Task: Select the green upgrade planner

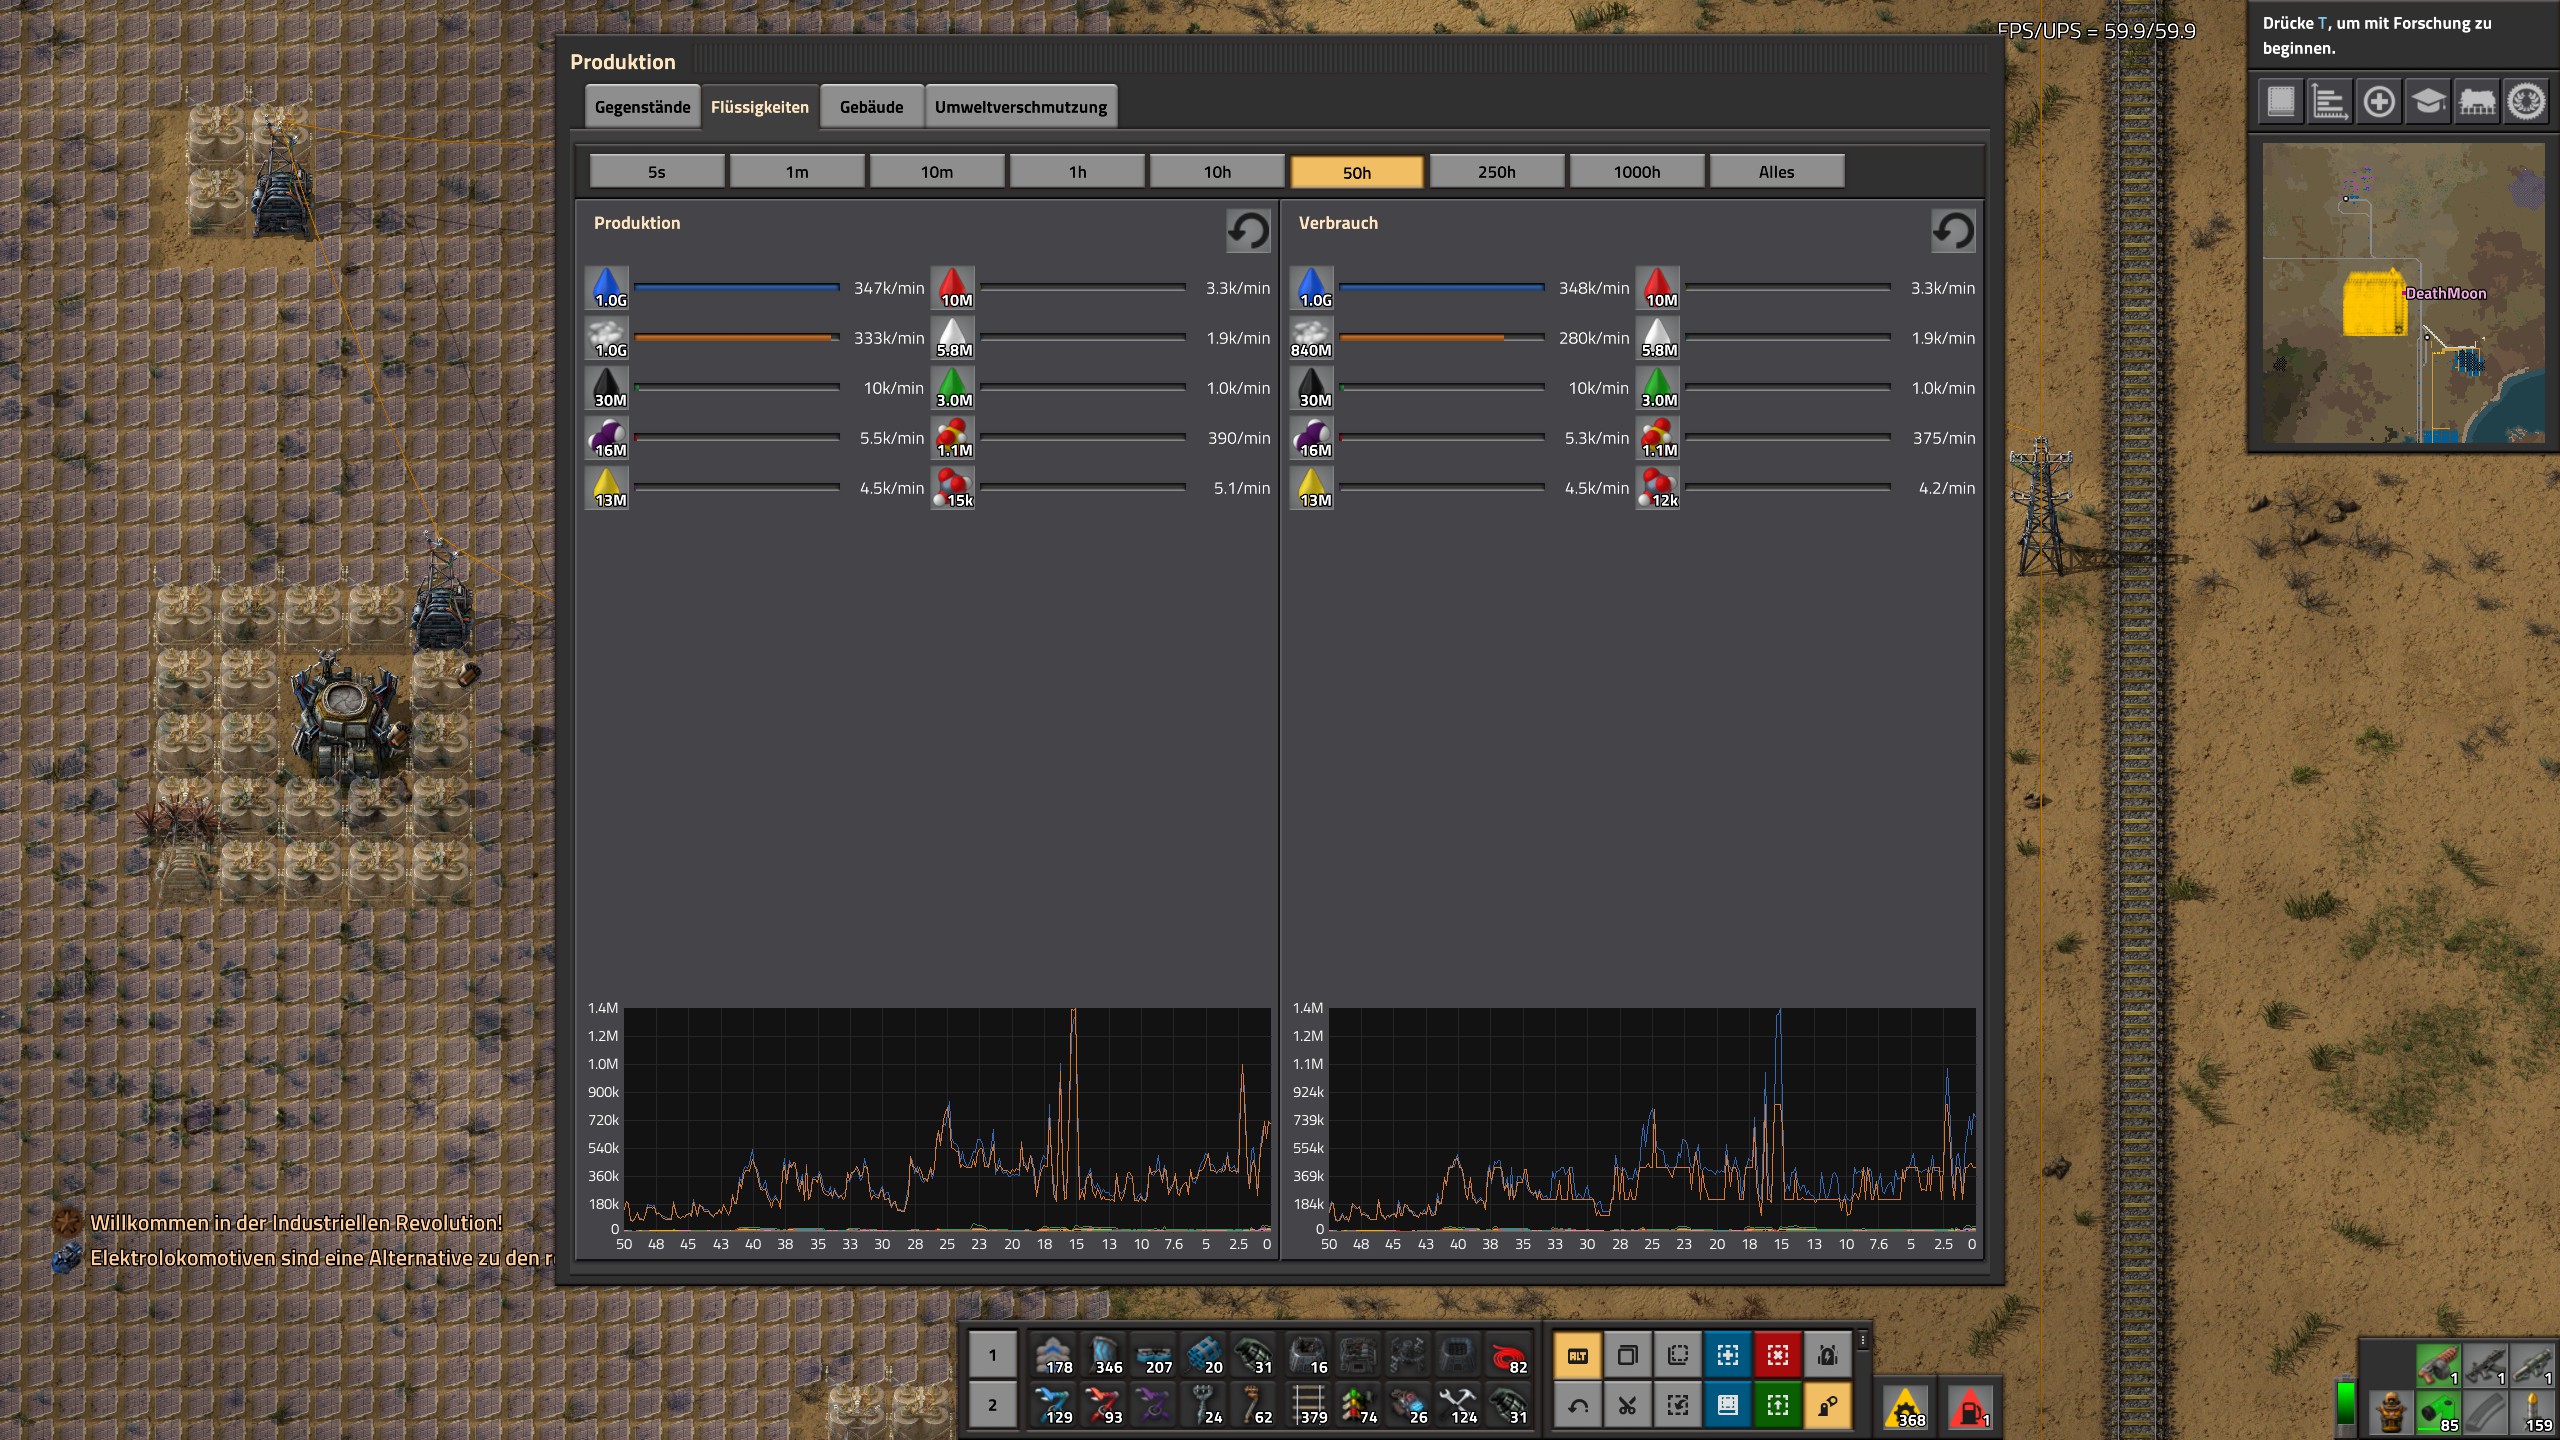Action: [1778, 1405]
